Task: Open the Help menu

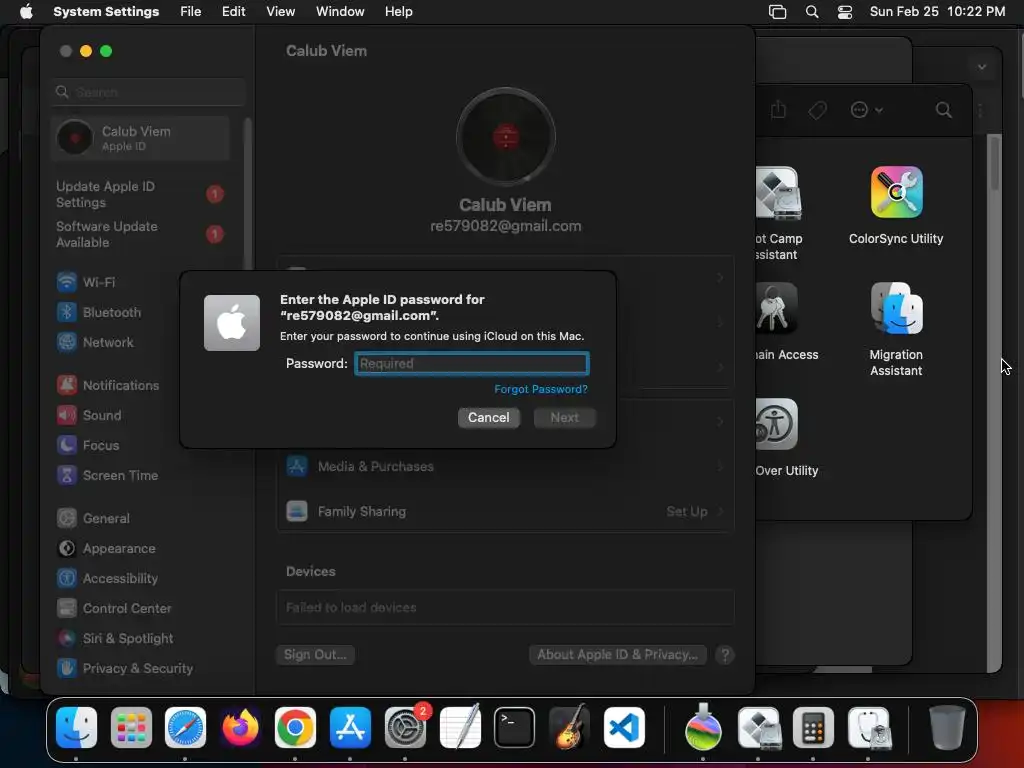Action: [398, 12]
